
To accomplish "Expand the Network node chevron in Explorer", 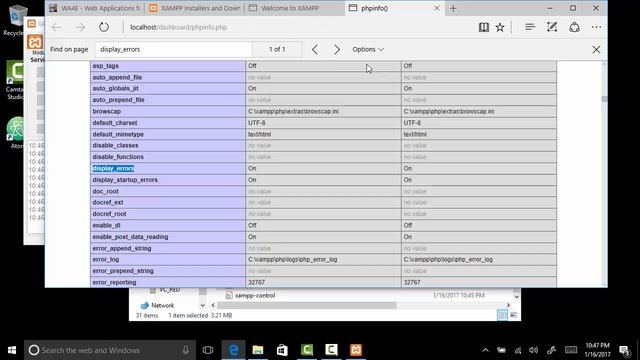I will pos(202,305).
